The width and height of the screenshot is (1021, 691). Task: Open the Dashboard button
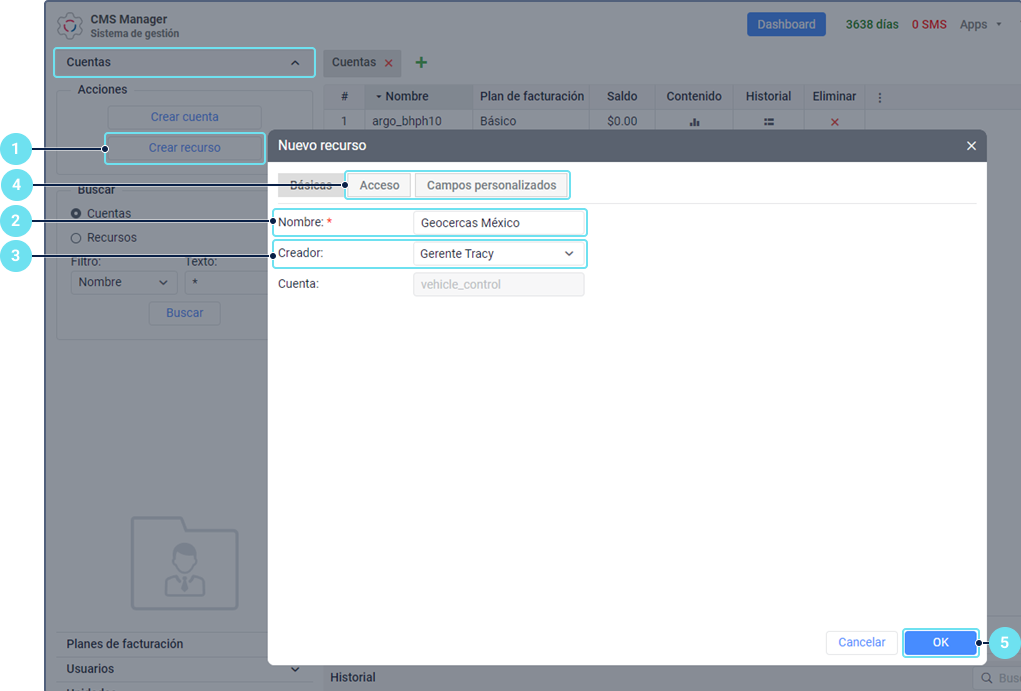point(786,25)
